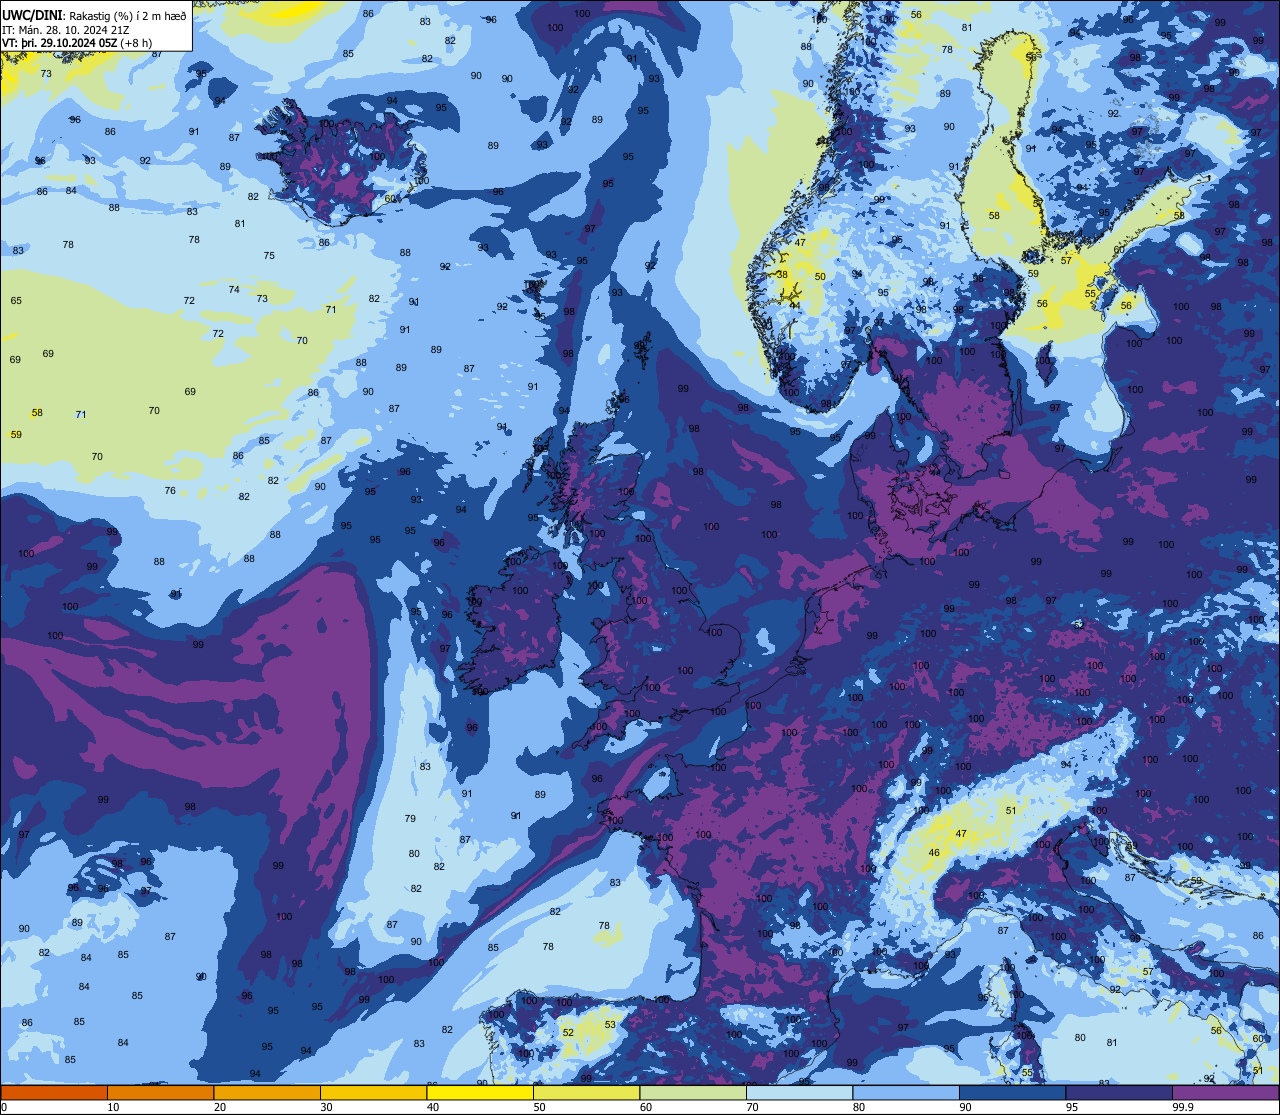
Task: Click the "76" value over the Atlantic
Action: (x=170, y=491)
